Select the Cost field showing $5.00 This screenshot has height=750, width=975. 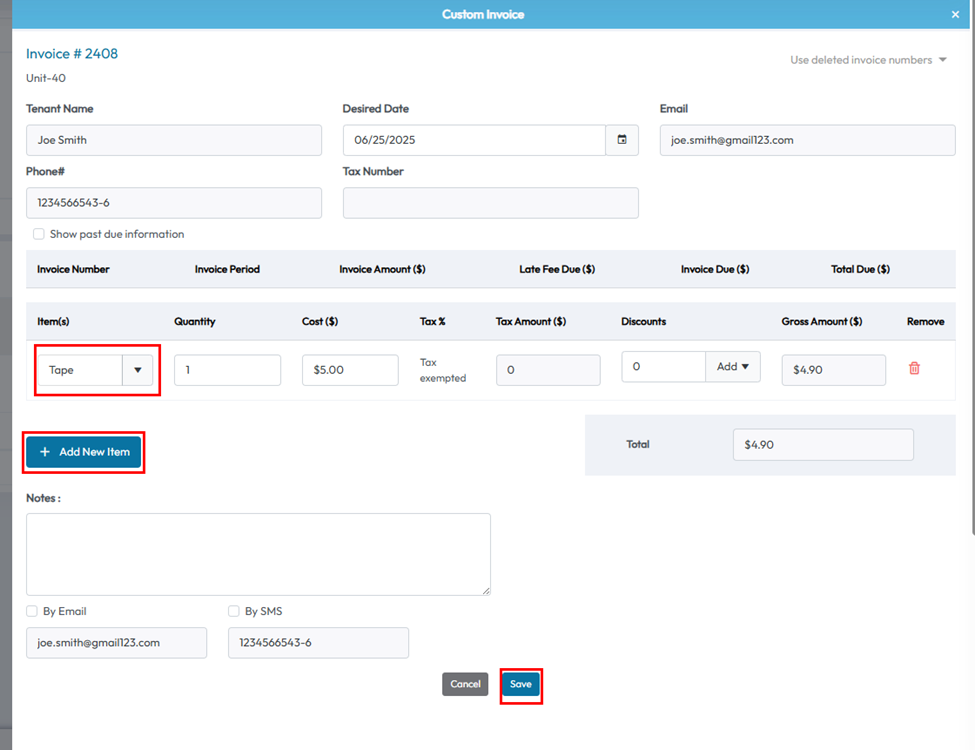(350, 370)
